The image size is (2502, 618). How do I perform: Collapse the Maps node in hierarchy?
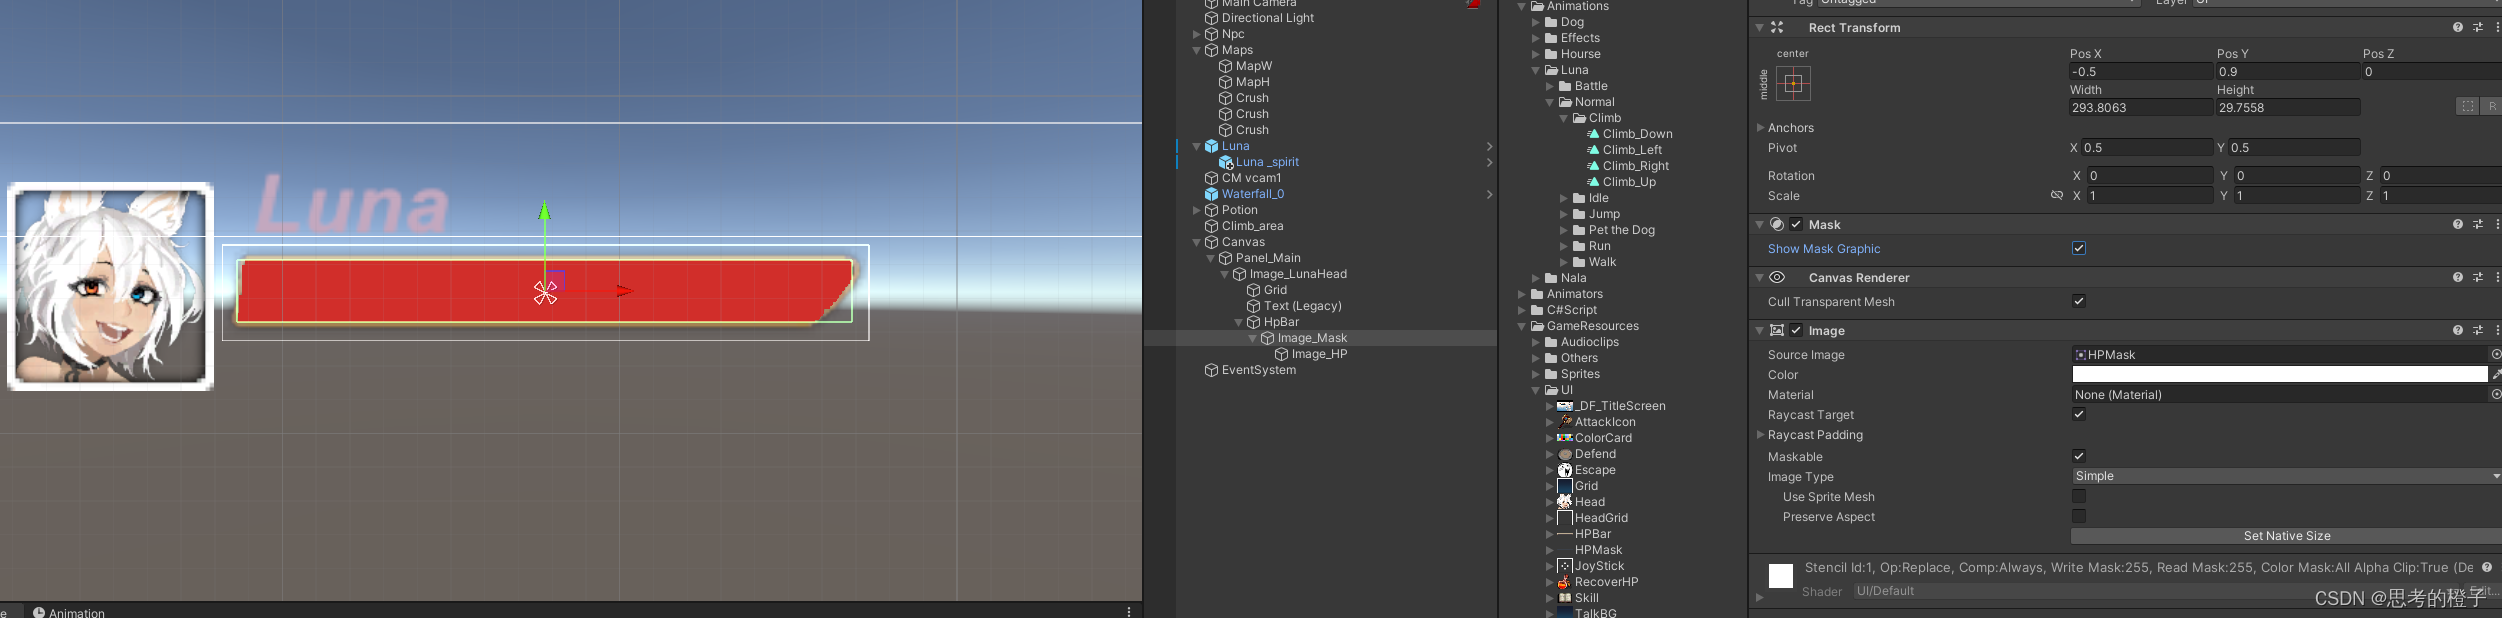click(1196, 50)
